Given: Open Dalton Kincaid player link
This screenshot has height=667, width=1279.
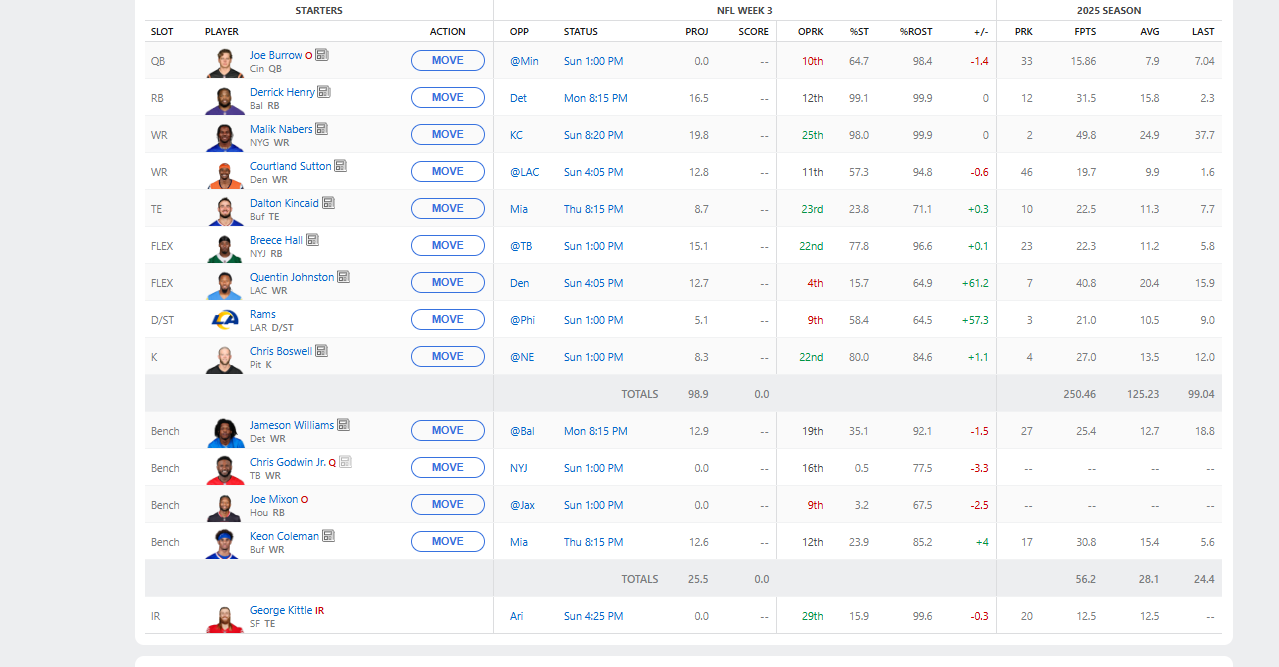Looking at the screenshot, I should (284, 203).
